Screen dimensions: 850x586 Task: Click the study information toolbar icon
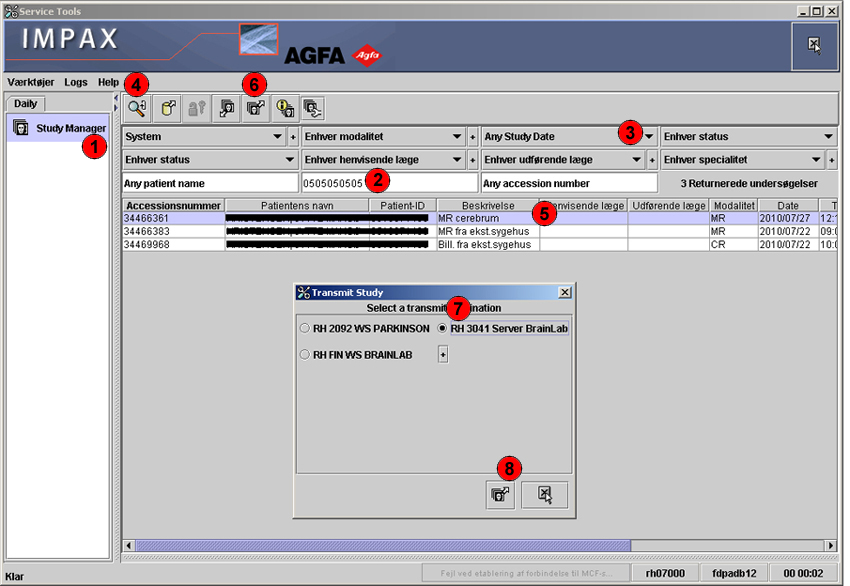tap(285, 108)
